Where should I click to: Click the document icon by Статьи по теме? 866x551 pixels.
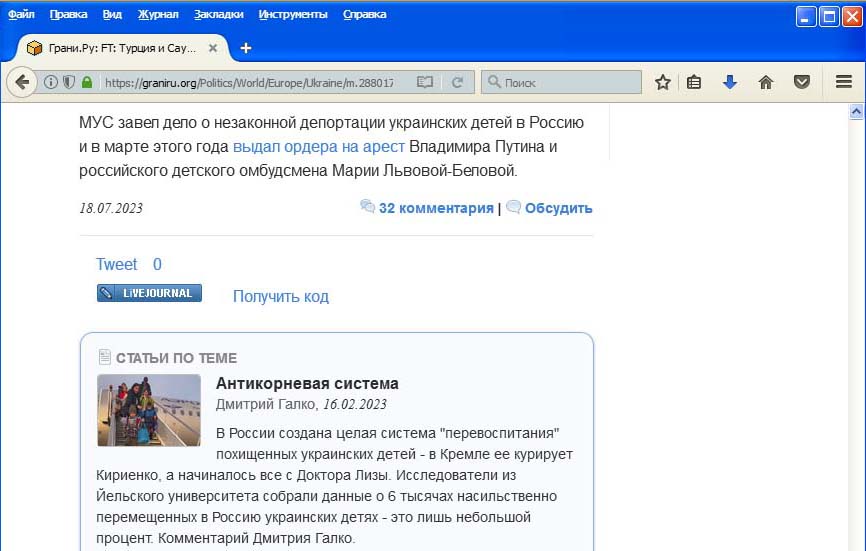click(104, 357)
